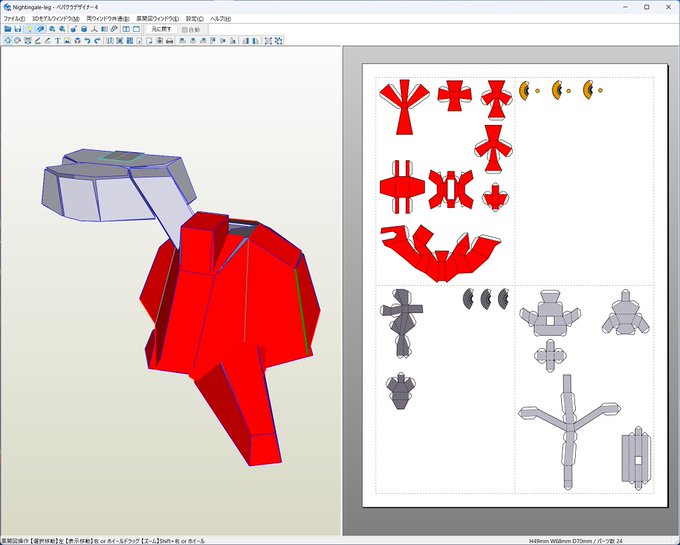Switch to the single-pane layout icon
The width and height of the screenshot is (680, 545).
[136, 29]
